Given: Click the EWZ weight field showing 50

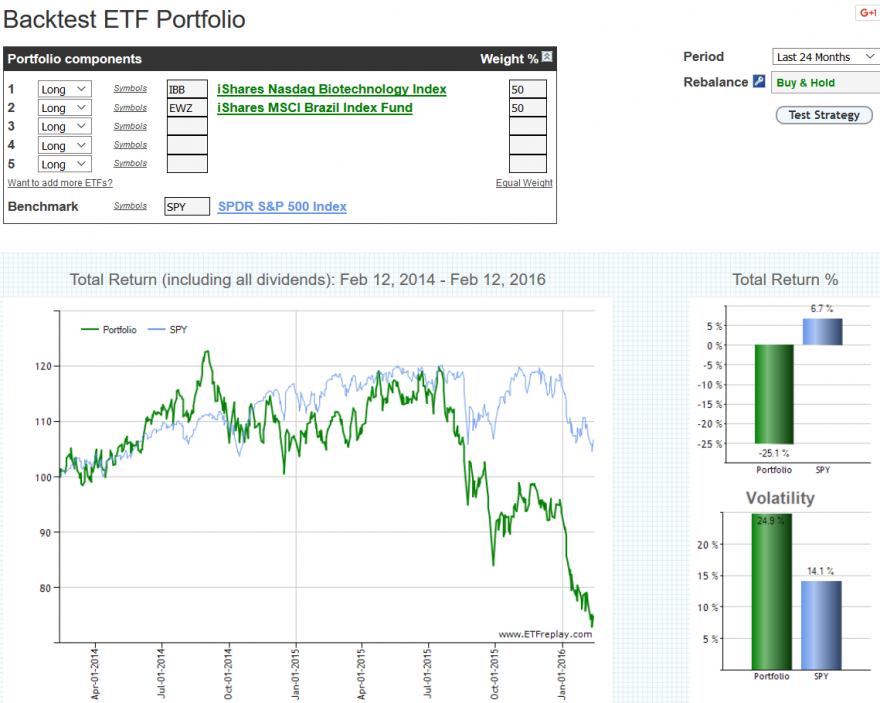Looking at the screenshot, I should [528, 108].
